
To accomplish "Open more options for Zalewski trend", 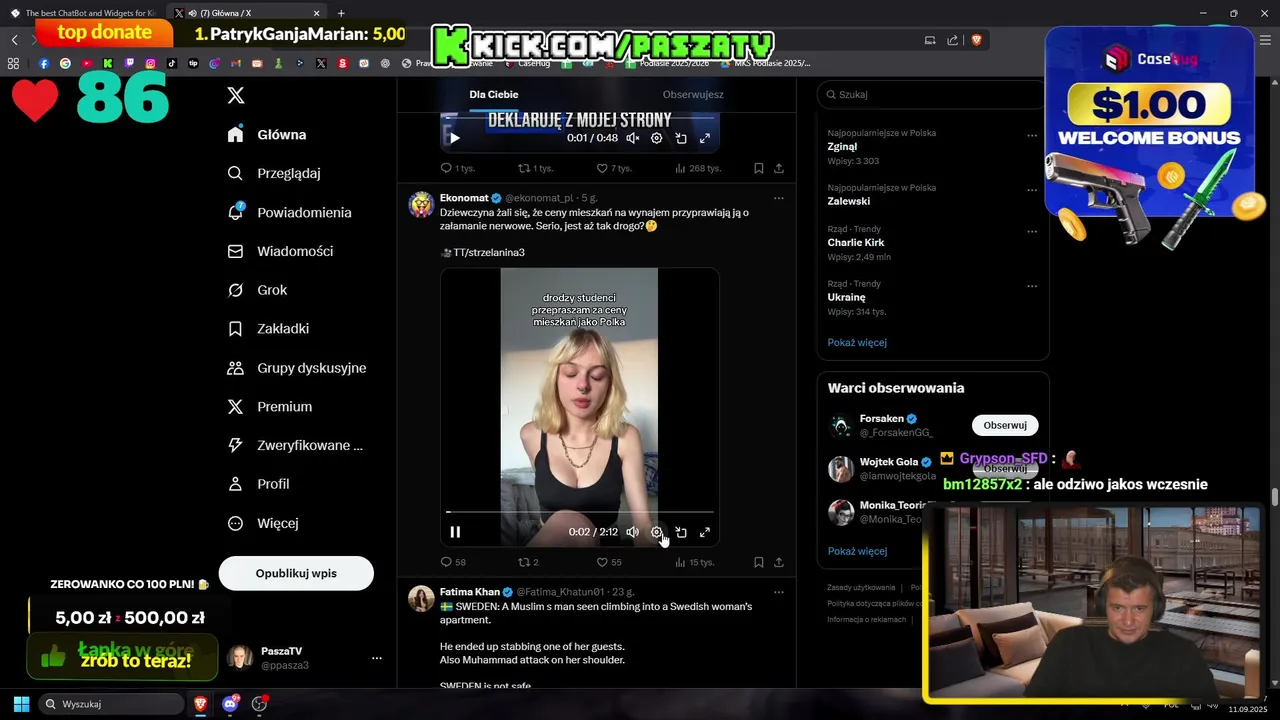I will click(1032, 190).
